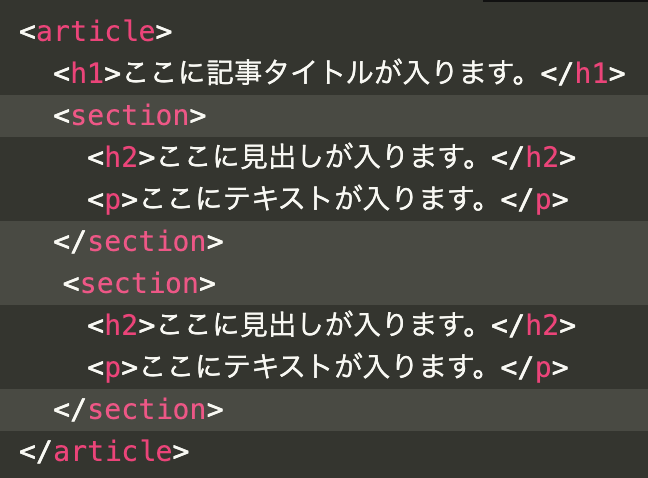Click heading text inside the first h2
The image size is (648, 478).
322,157
